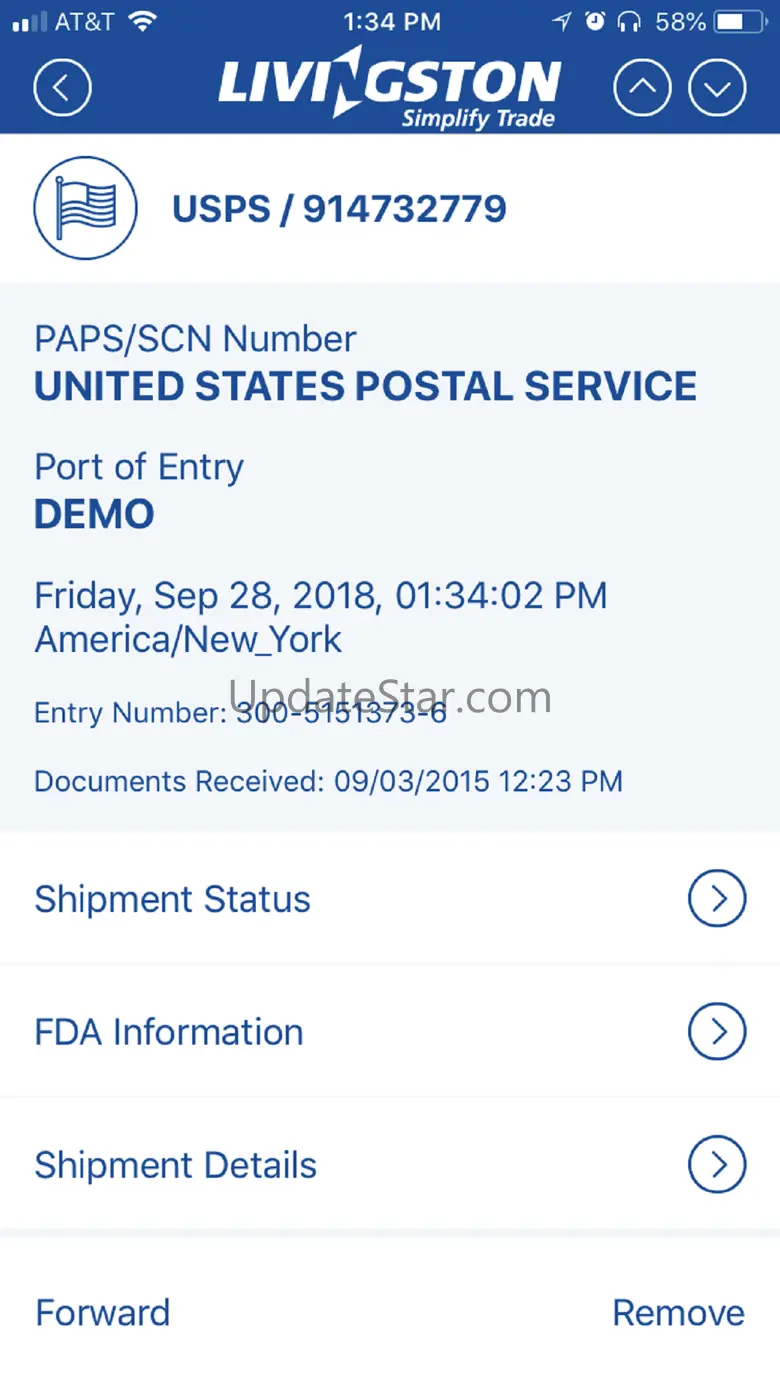Tap the alarm clock status icon

(595, 22)
